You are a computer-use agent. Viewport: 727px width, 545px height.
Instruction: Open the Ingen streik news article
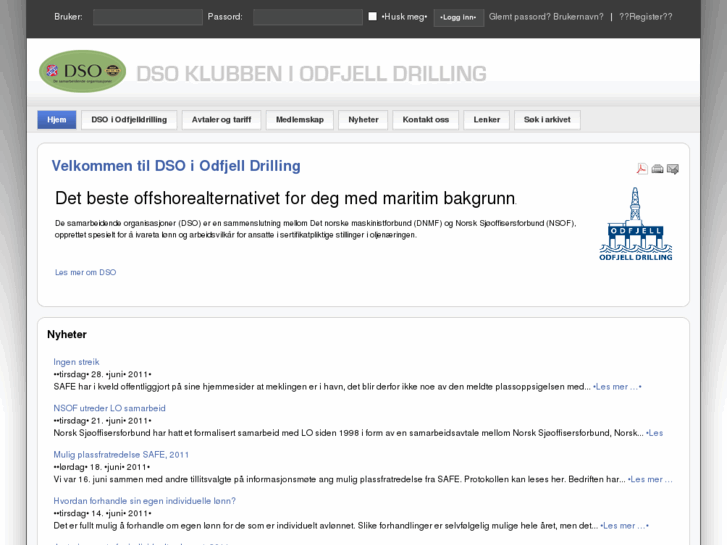pyautogui.click(x=76, y=362)
